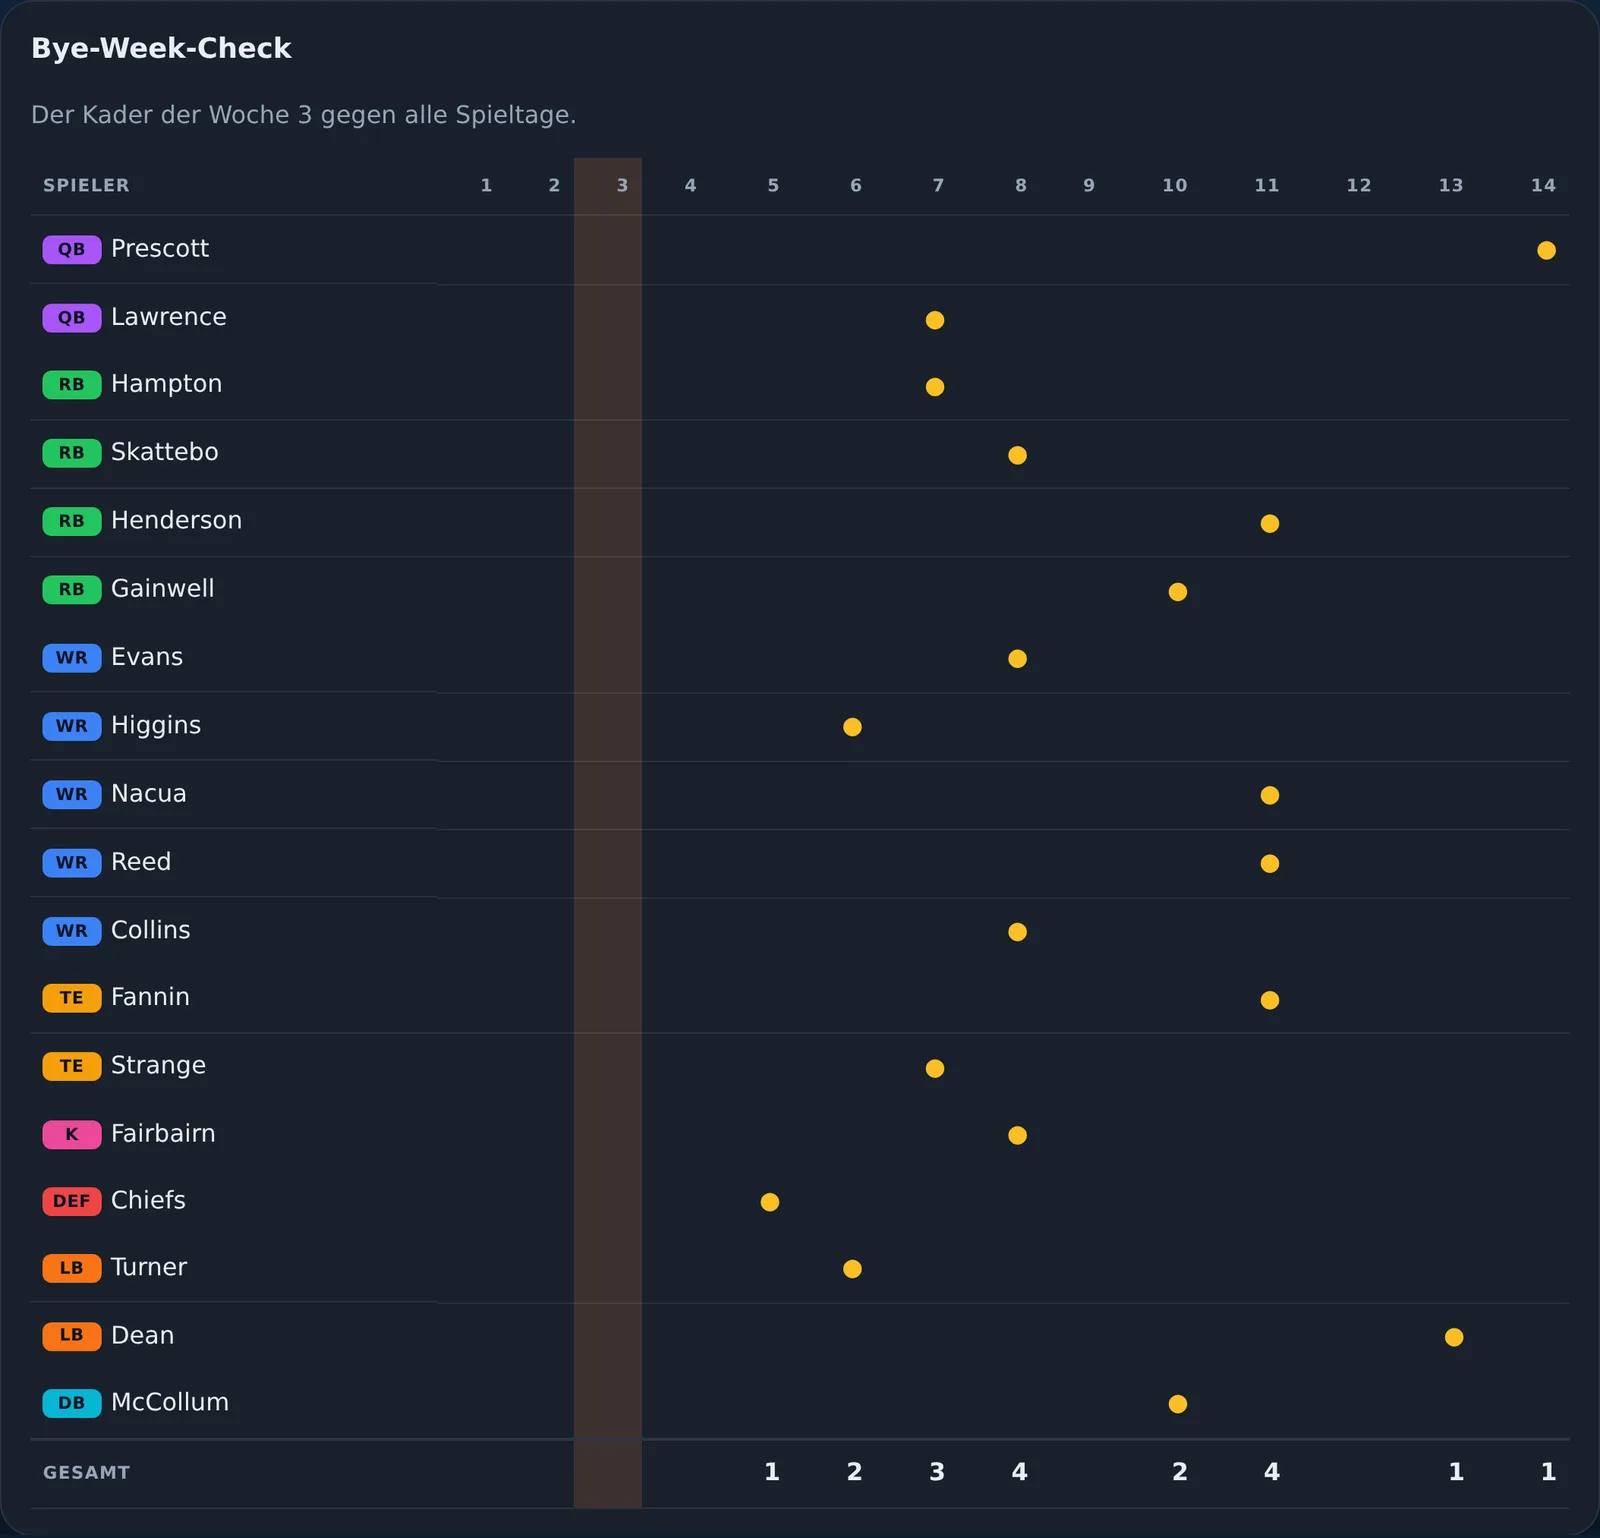Click the GESAMT row label
Screen dimensions: 1600x1538
(86, 1473)
